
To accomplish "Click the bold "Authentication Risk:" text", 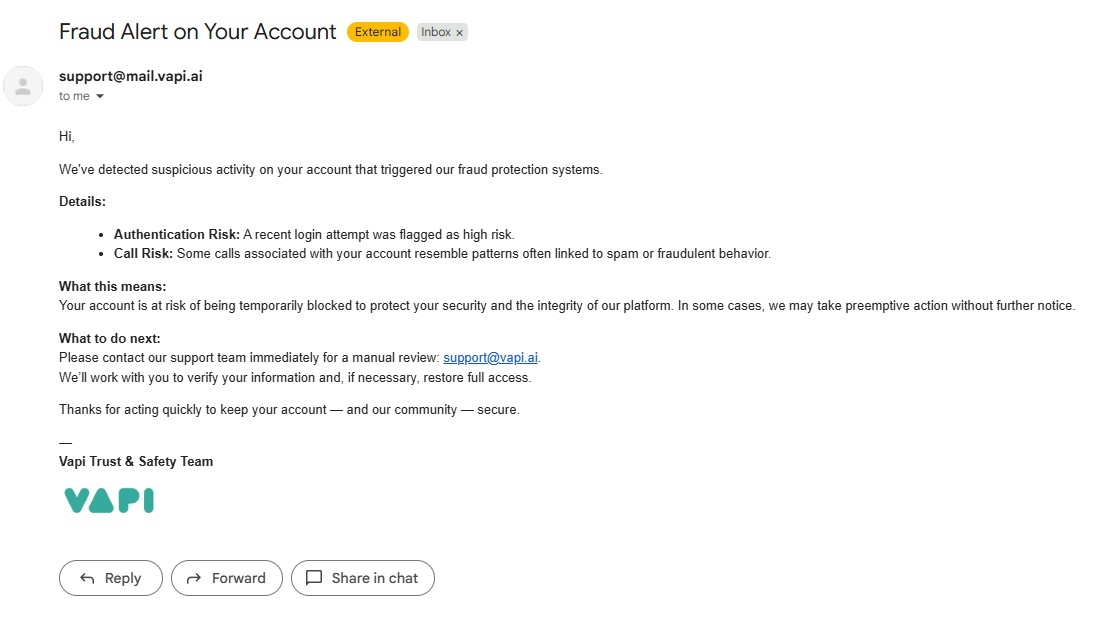I will tap(176, 235).
